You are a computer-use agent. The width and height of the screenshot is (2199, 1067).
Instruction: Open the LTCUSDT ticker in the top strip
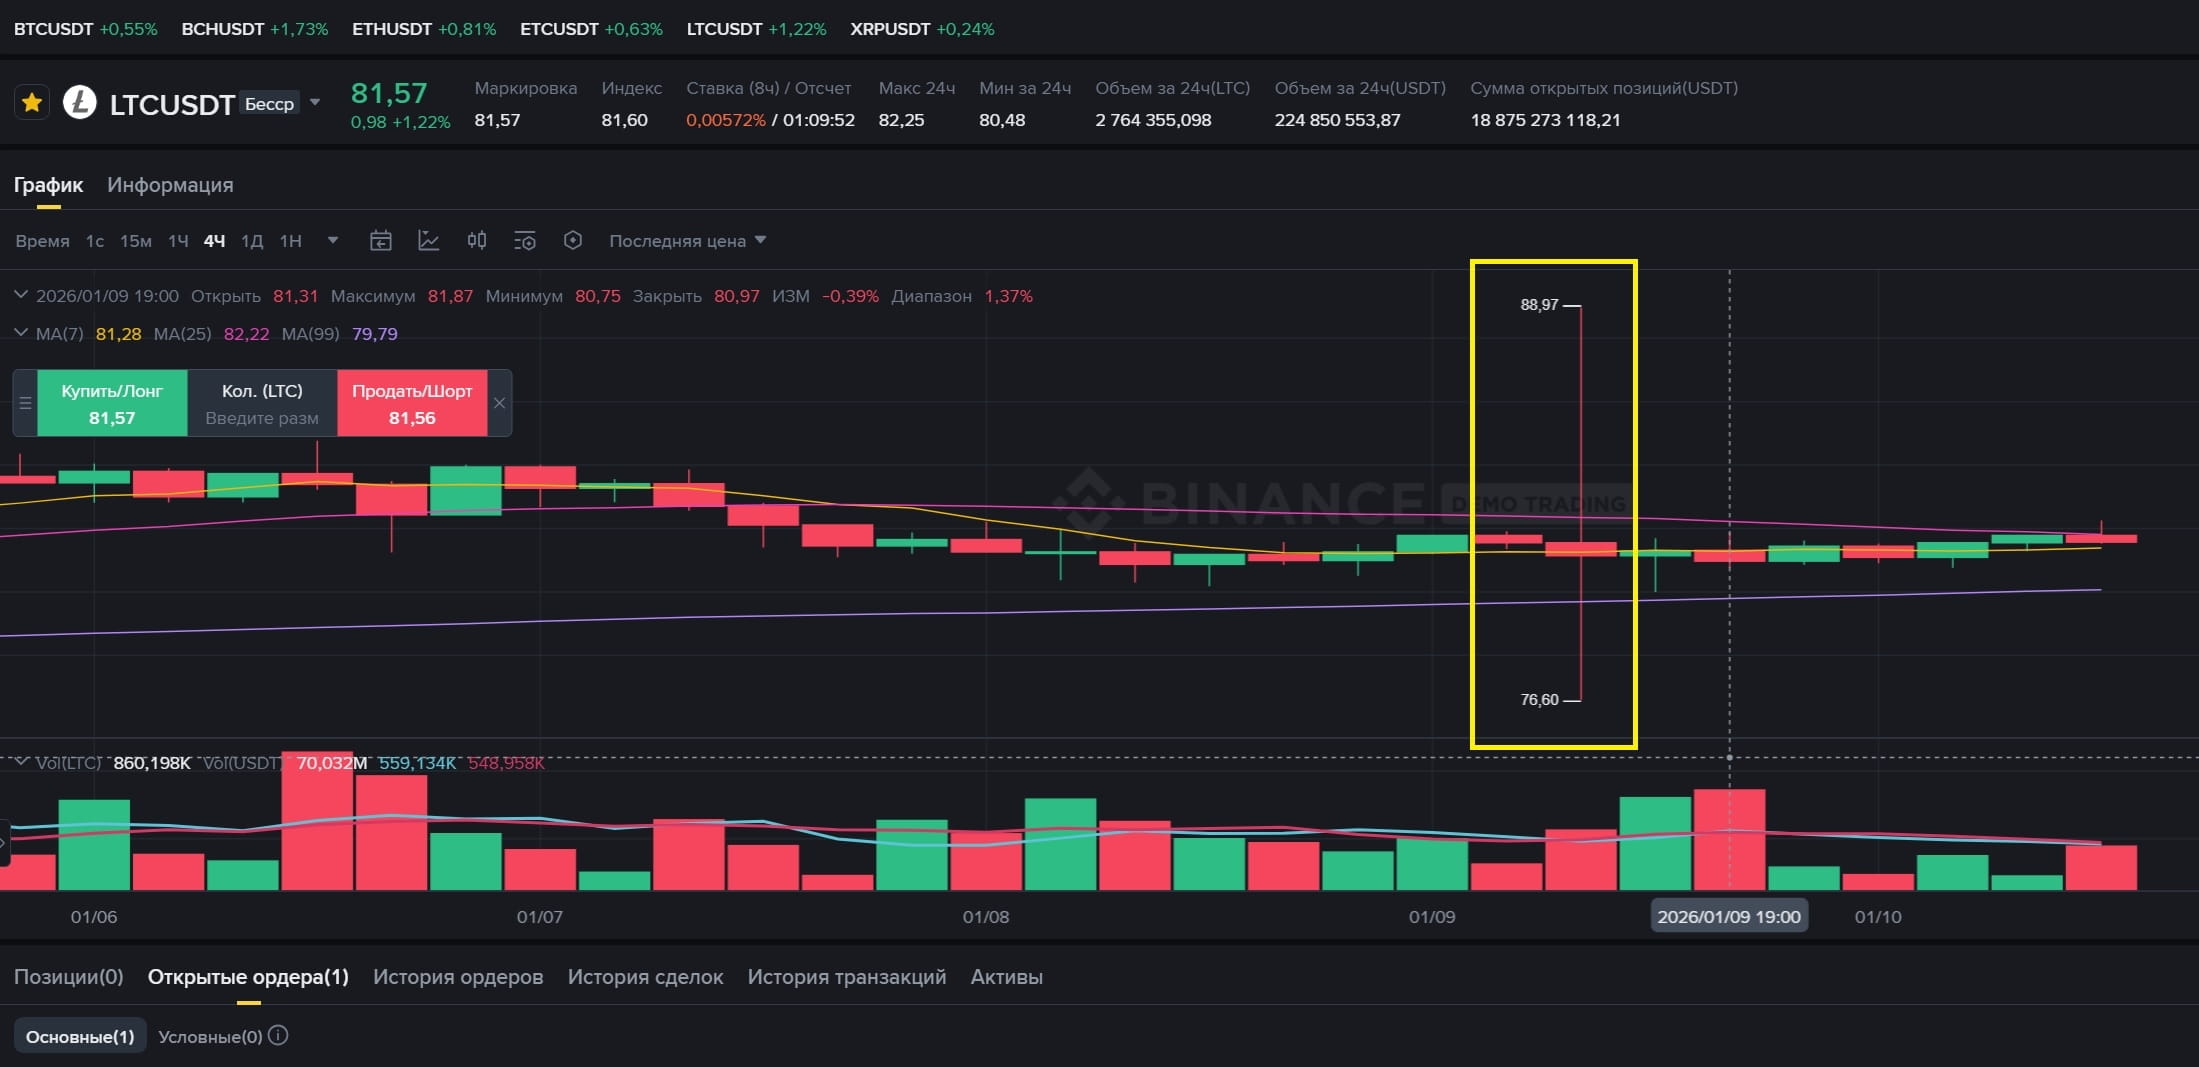point(756,29)
